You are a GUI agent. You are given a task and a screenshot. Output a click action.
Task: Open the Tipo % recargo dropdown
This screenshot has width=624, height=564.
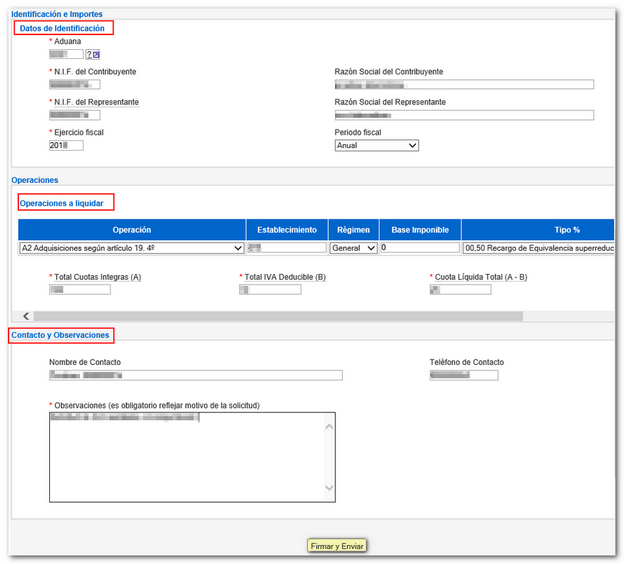538,248
